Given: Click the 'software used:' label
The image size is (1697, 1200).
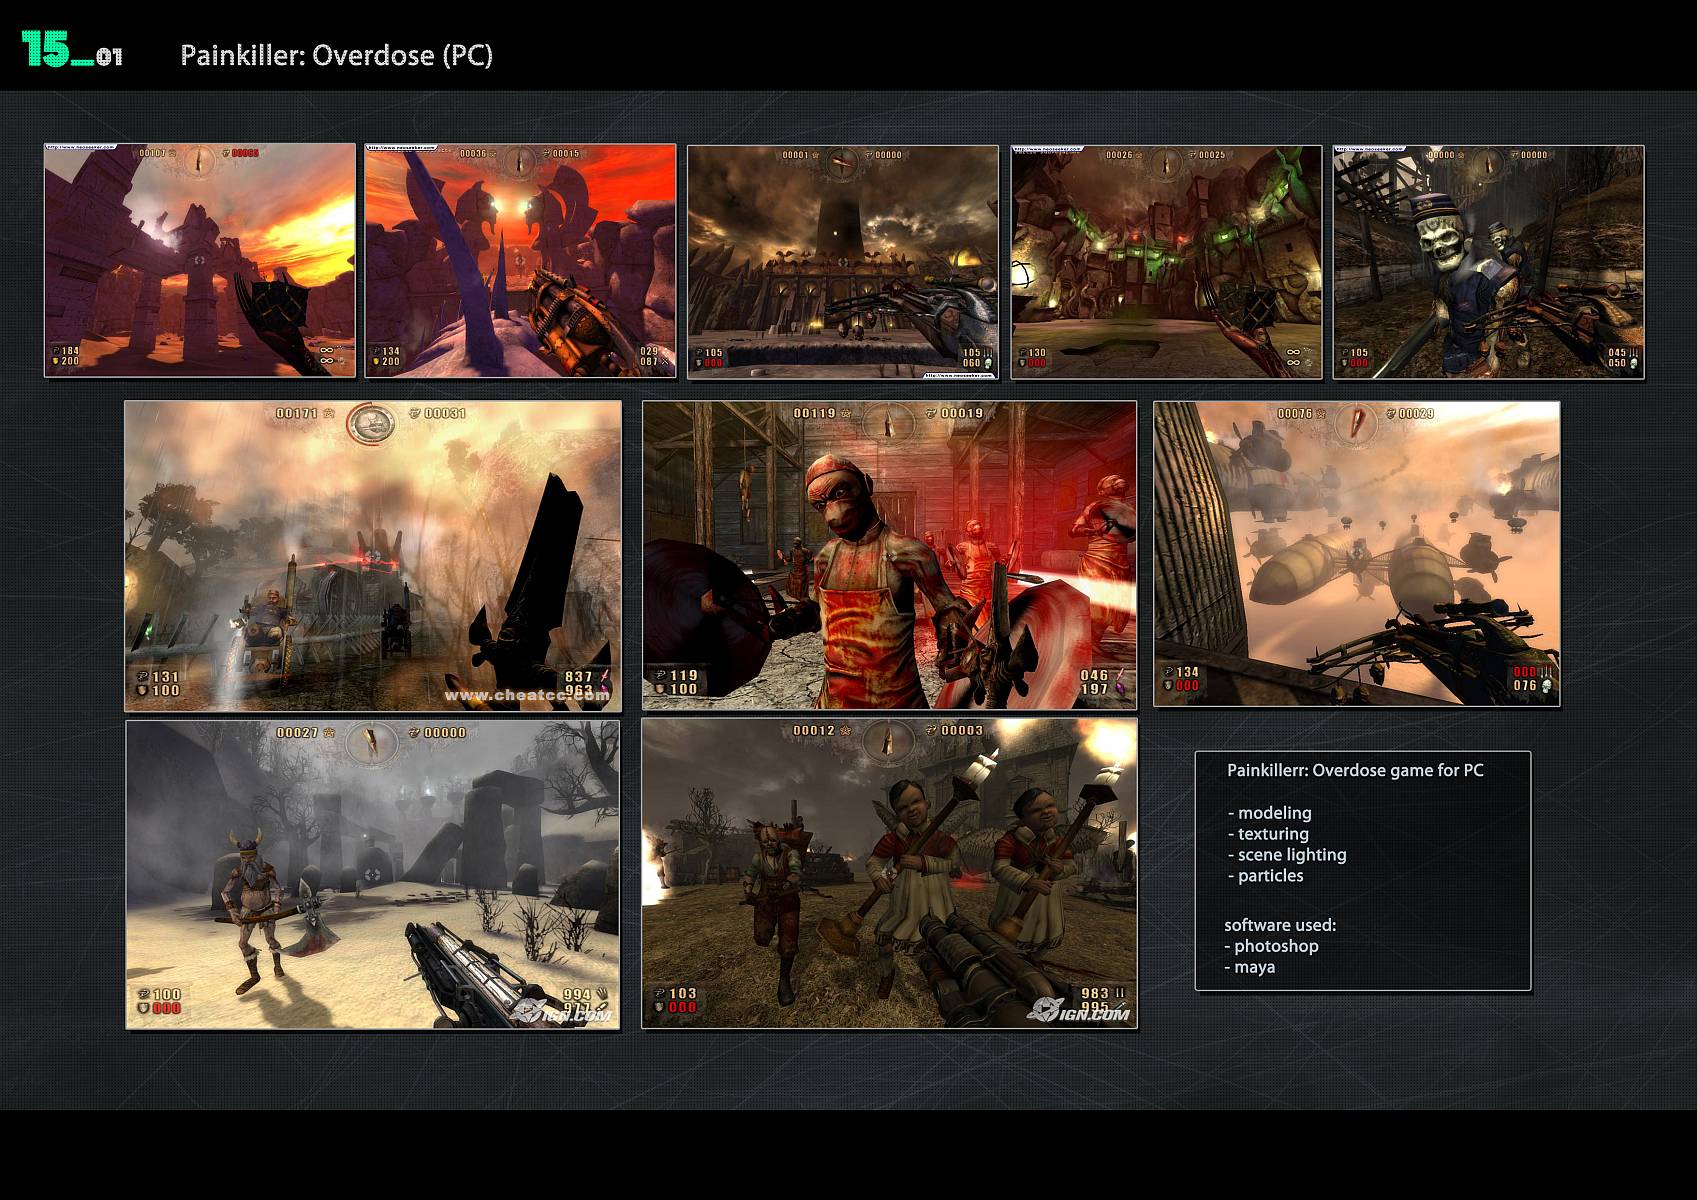Looking at the screenshot, I should [1280, 925].
